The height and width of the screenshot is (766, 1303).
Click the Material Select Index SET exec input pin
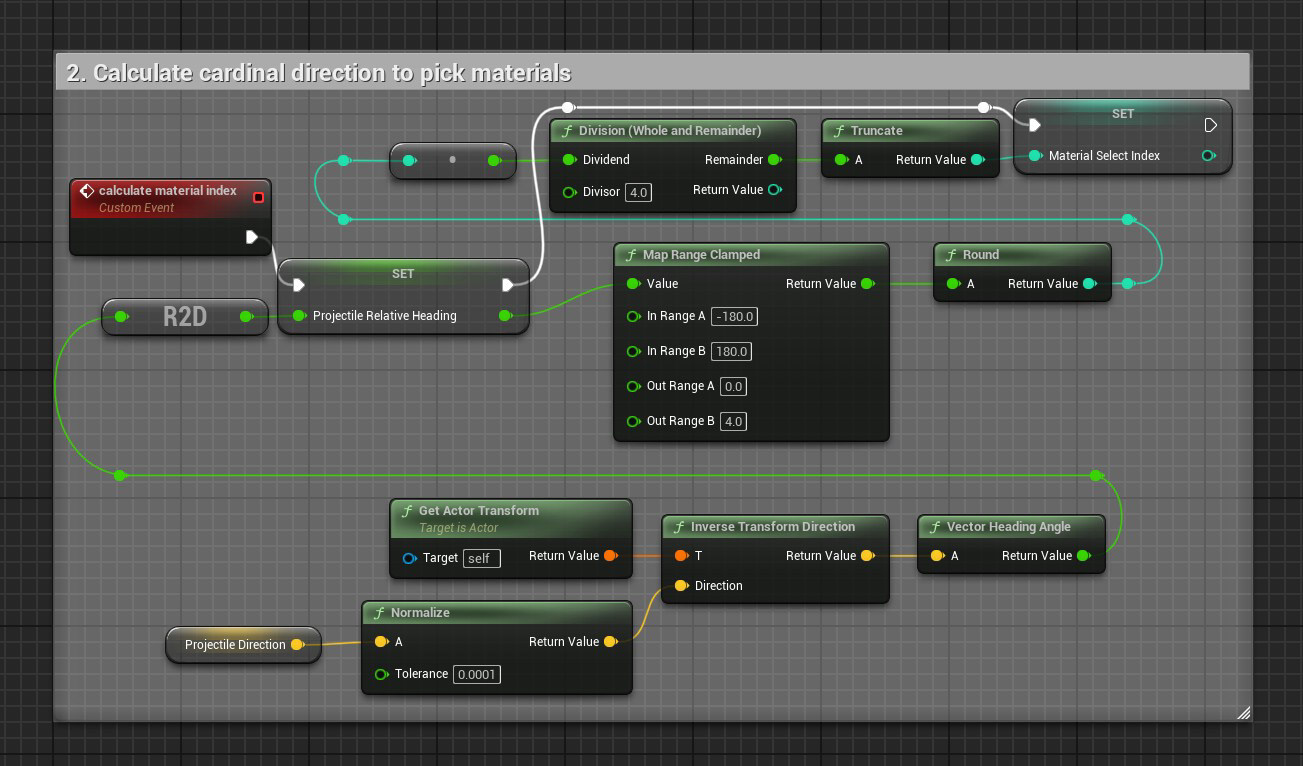tap(1035, 125)
